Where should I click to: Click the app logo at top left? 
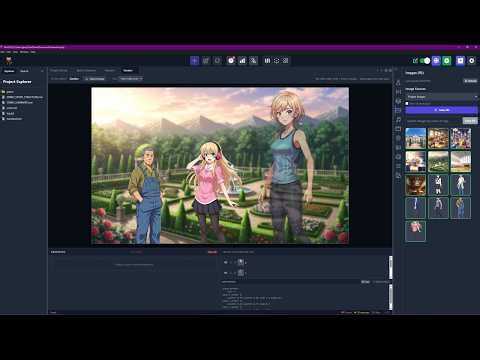click(9, 61)
